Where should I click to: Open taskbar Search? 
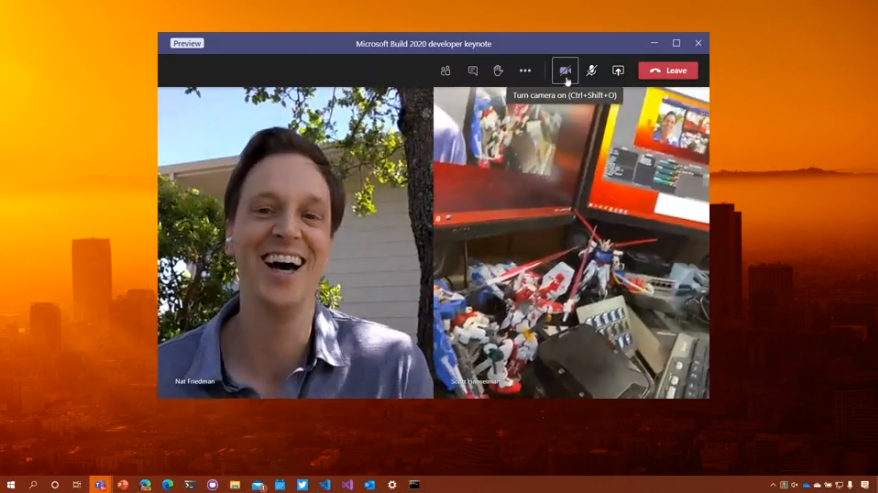[33, 485]
